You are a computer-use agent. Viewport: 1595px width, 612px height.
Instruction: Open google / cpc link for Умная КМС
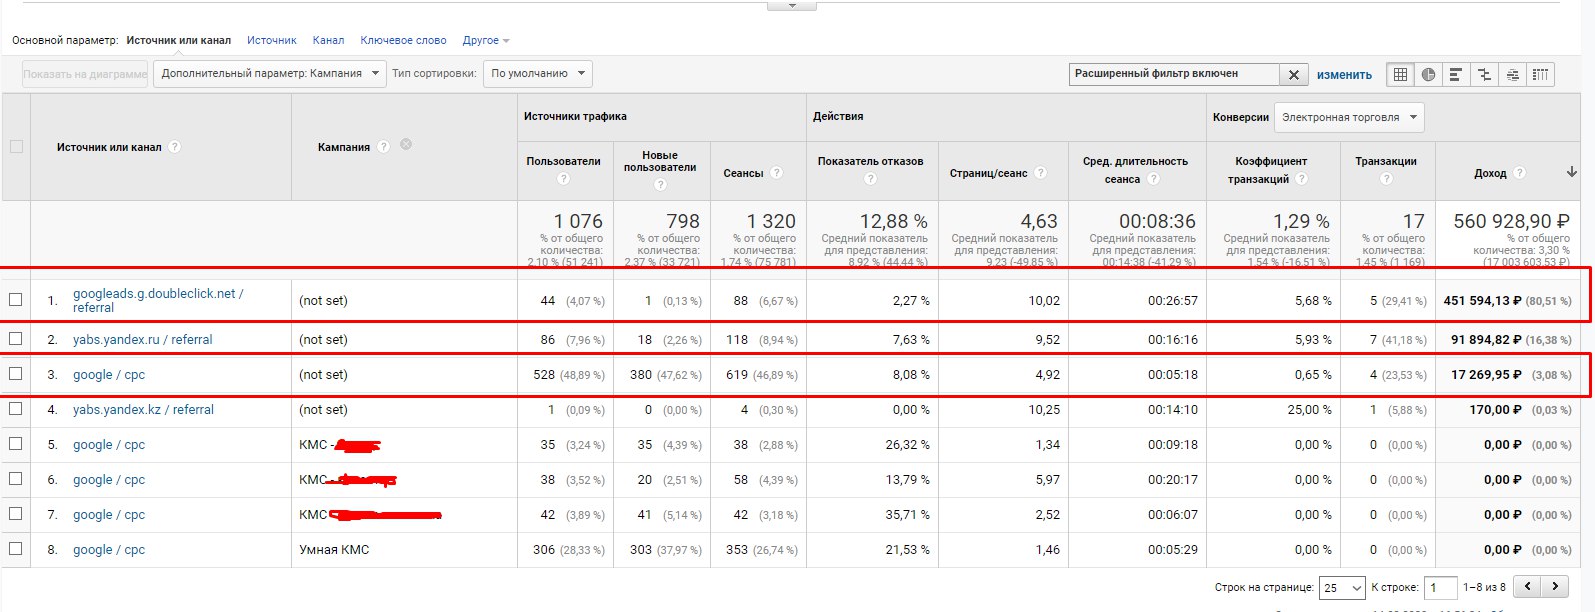click(x=109, y=549)
